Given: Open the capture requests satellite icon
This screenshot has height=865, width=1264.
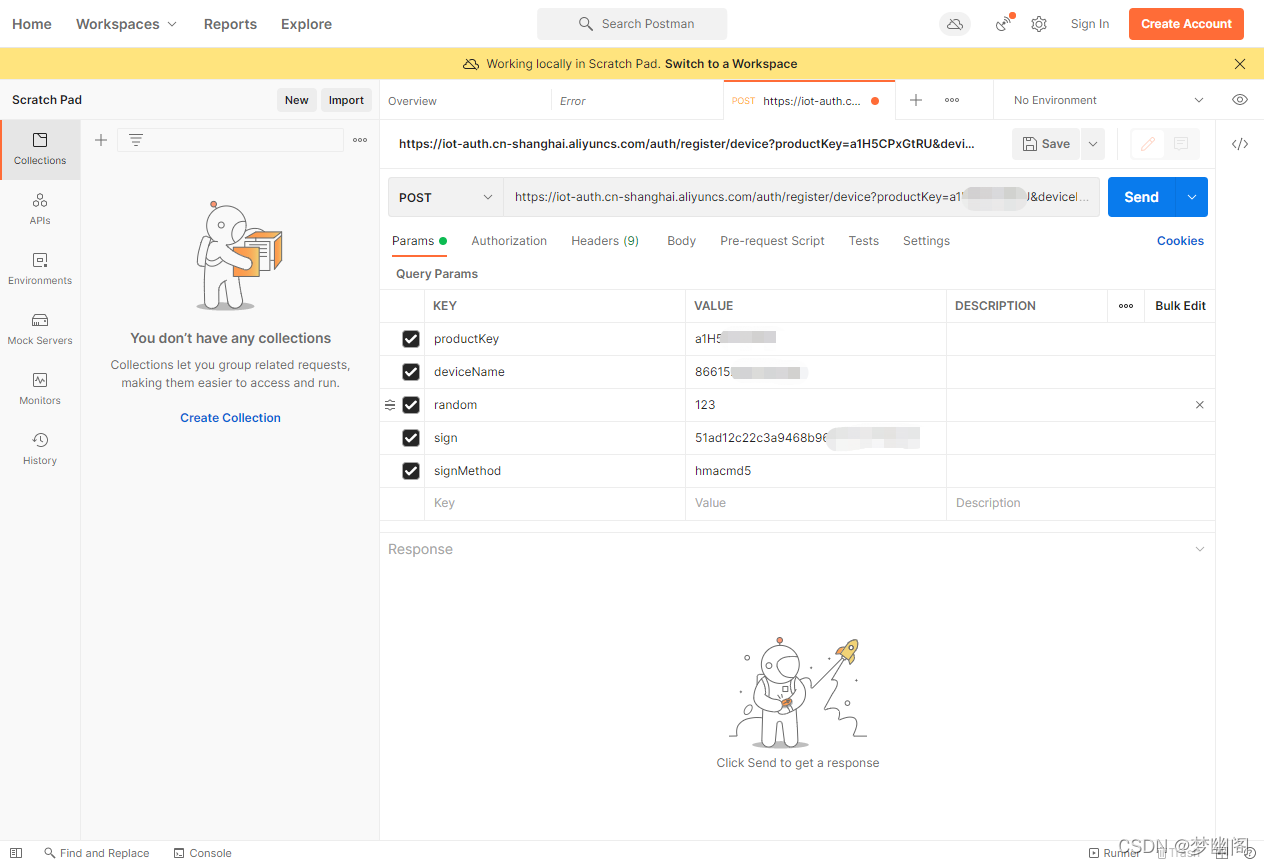Looking at the screenshot, I should 1004,24.
